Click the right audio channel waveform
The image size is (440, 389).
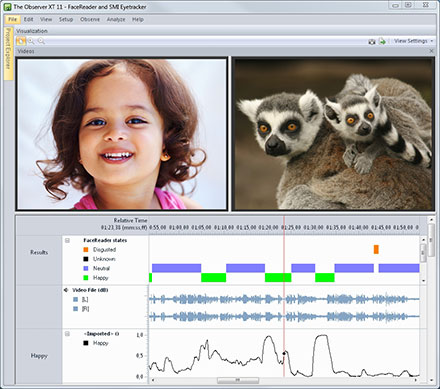click(284, 316)
